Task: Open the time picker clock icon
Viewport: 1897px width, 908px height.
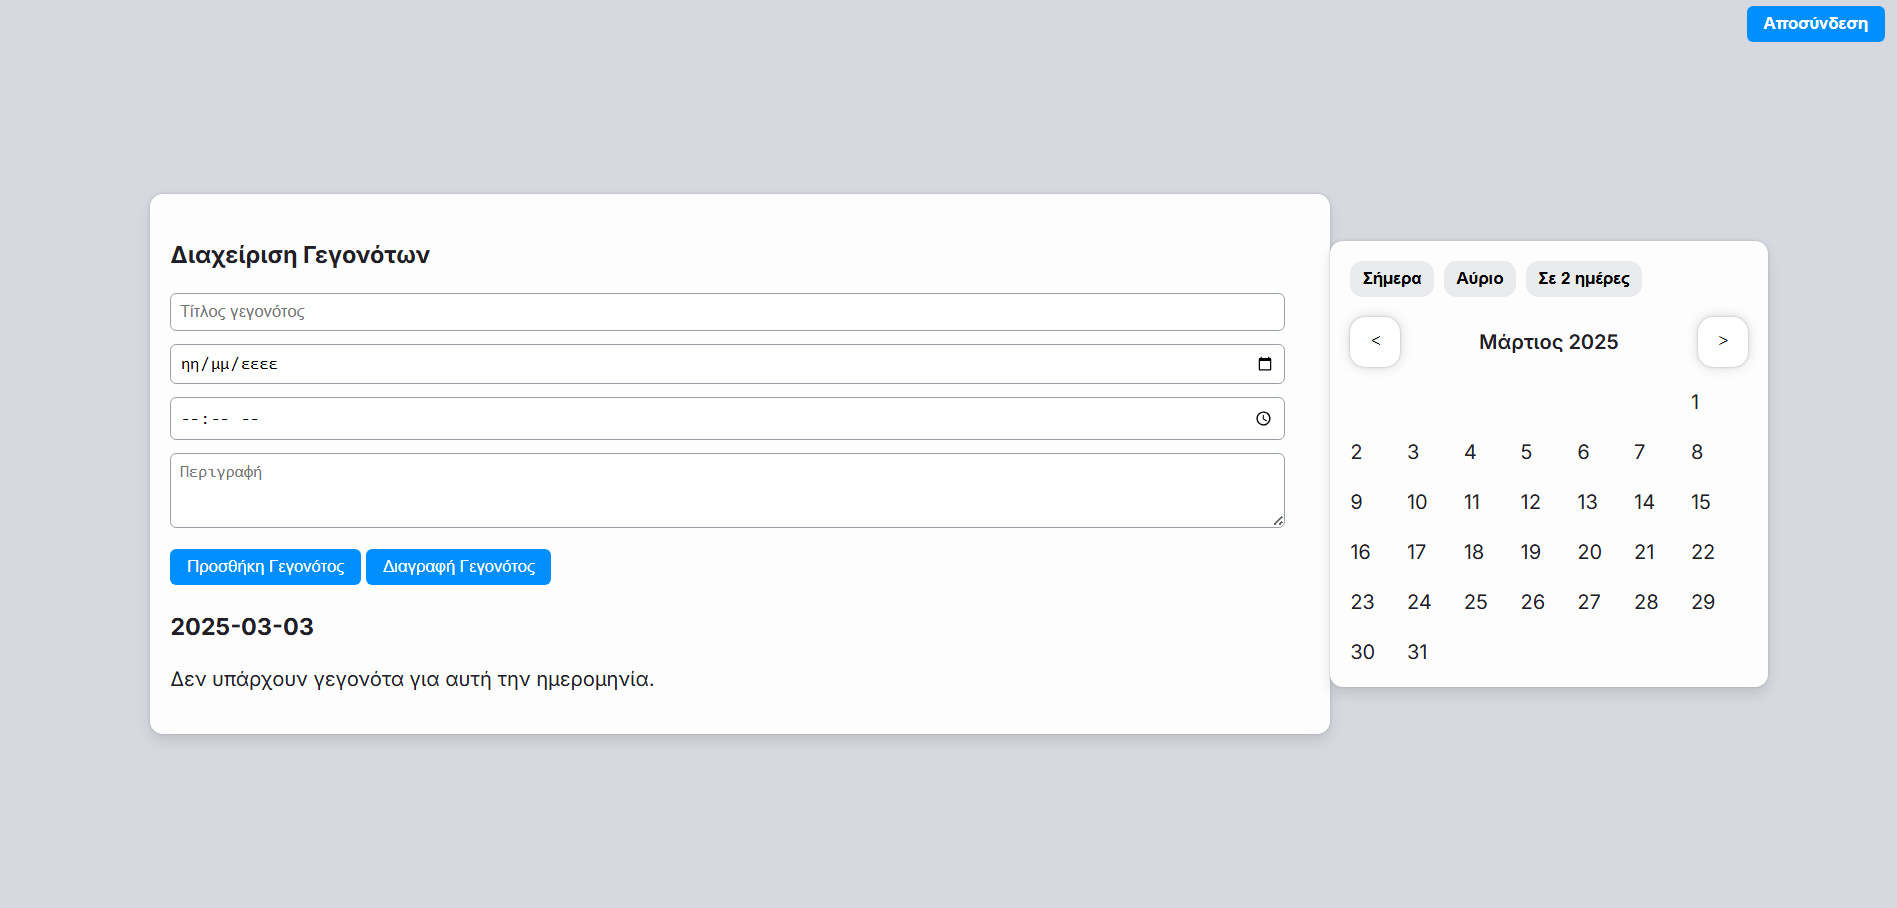Action: click(x=1263, y=419)
